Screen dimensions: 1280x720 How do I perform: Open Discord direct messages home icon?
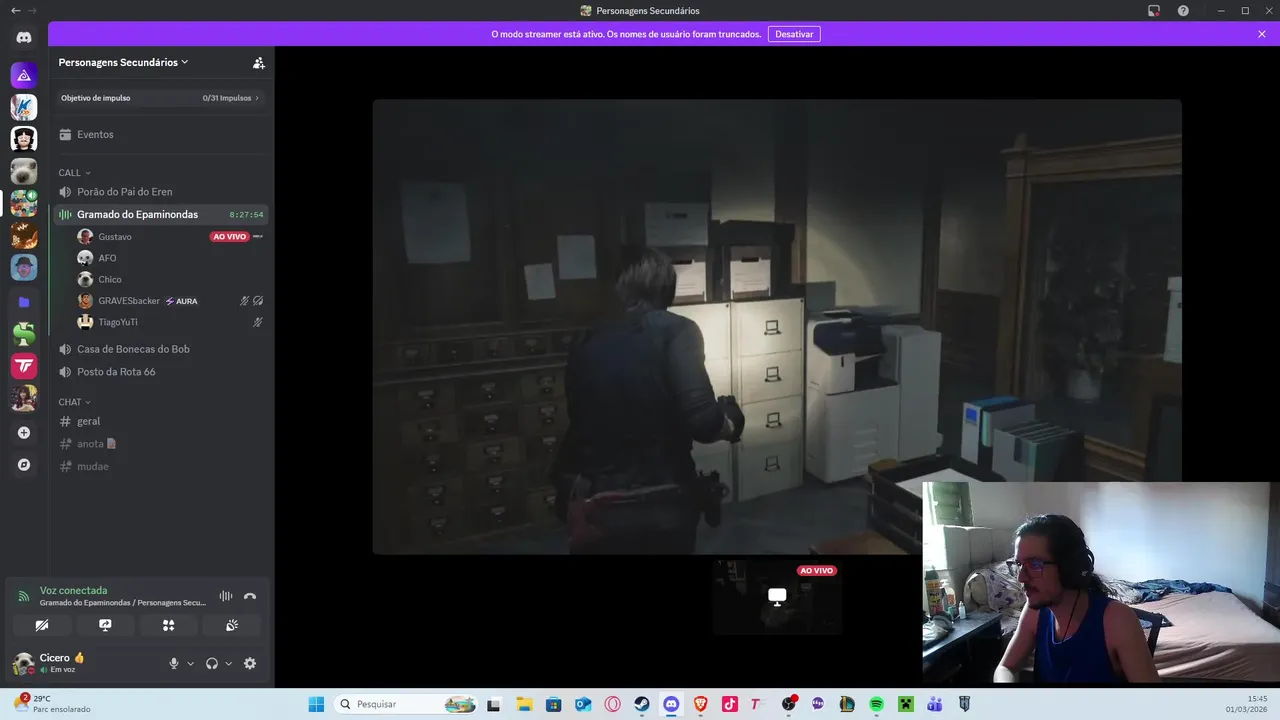click(24, 38)
